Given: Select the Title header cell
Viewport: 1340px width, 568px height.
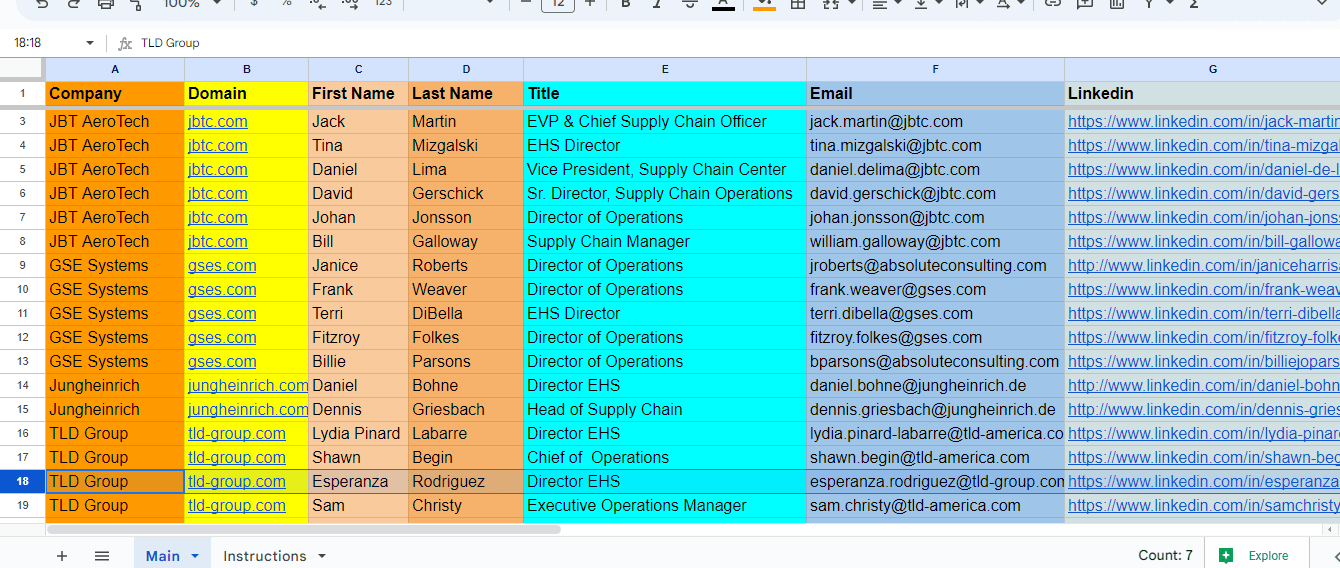Looking at the screenshot, I should [x=665, y=93].
